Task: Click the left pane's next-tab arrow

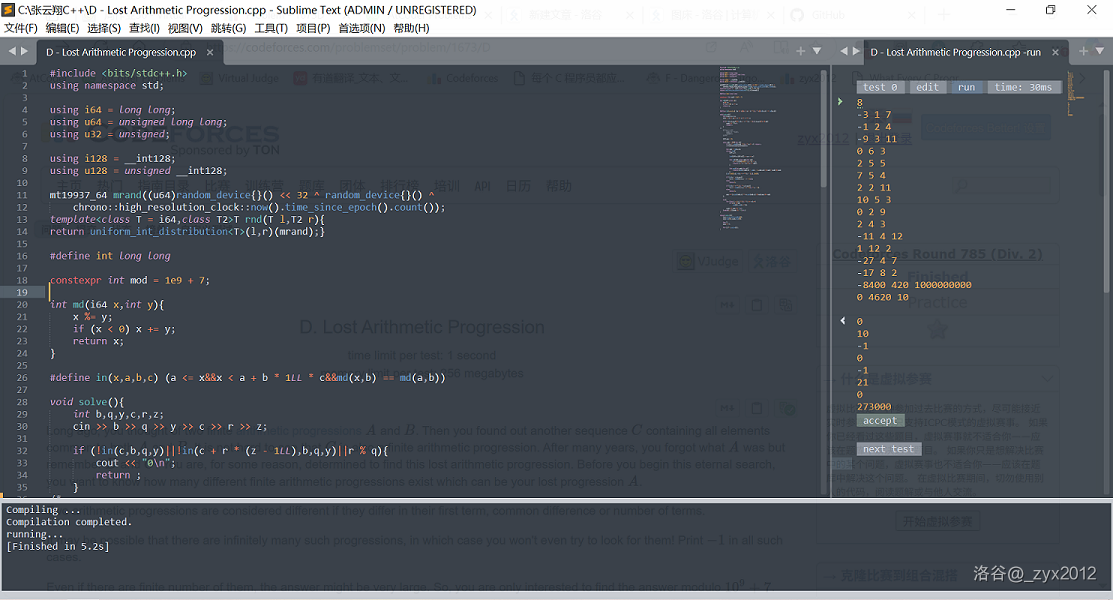Action: pos(24,51)
